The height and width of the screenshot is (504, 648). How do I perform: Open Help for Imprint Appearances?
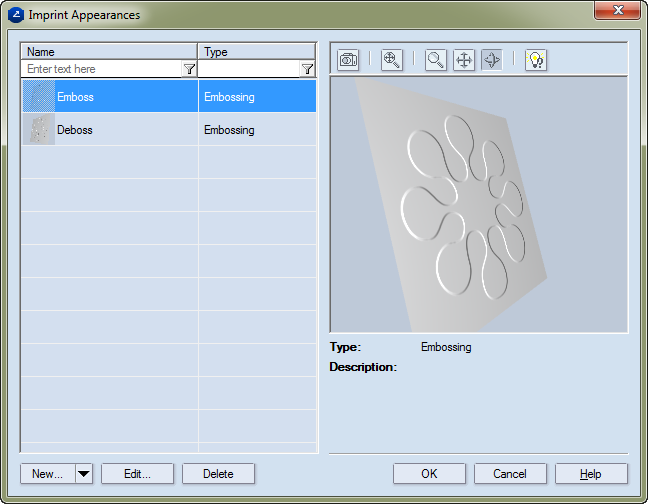click(x=591, y=473)
